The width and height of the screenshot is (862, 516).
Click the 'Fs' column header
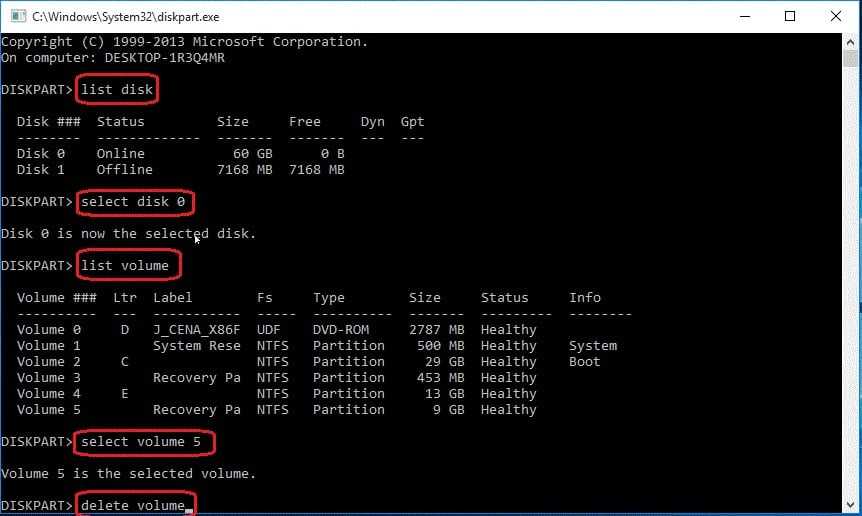(x=264, y=297)
